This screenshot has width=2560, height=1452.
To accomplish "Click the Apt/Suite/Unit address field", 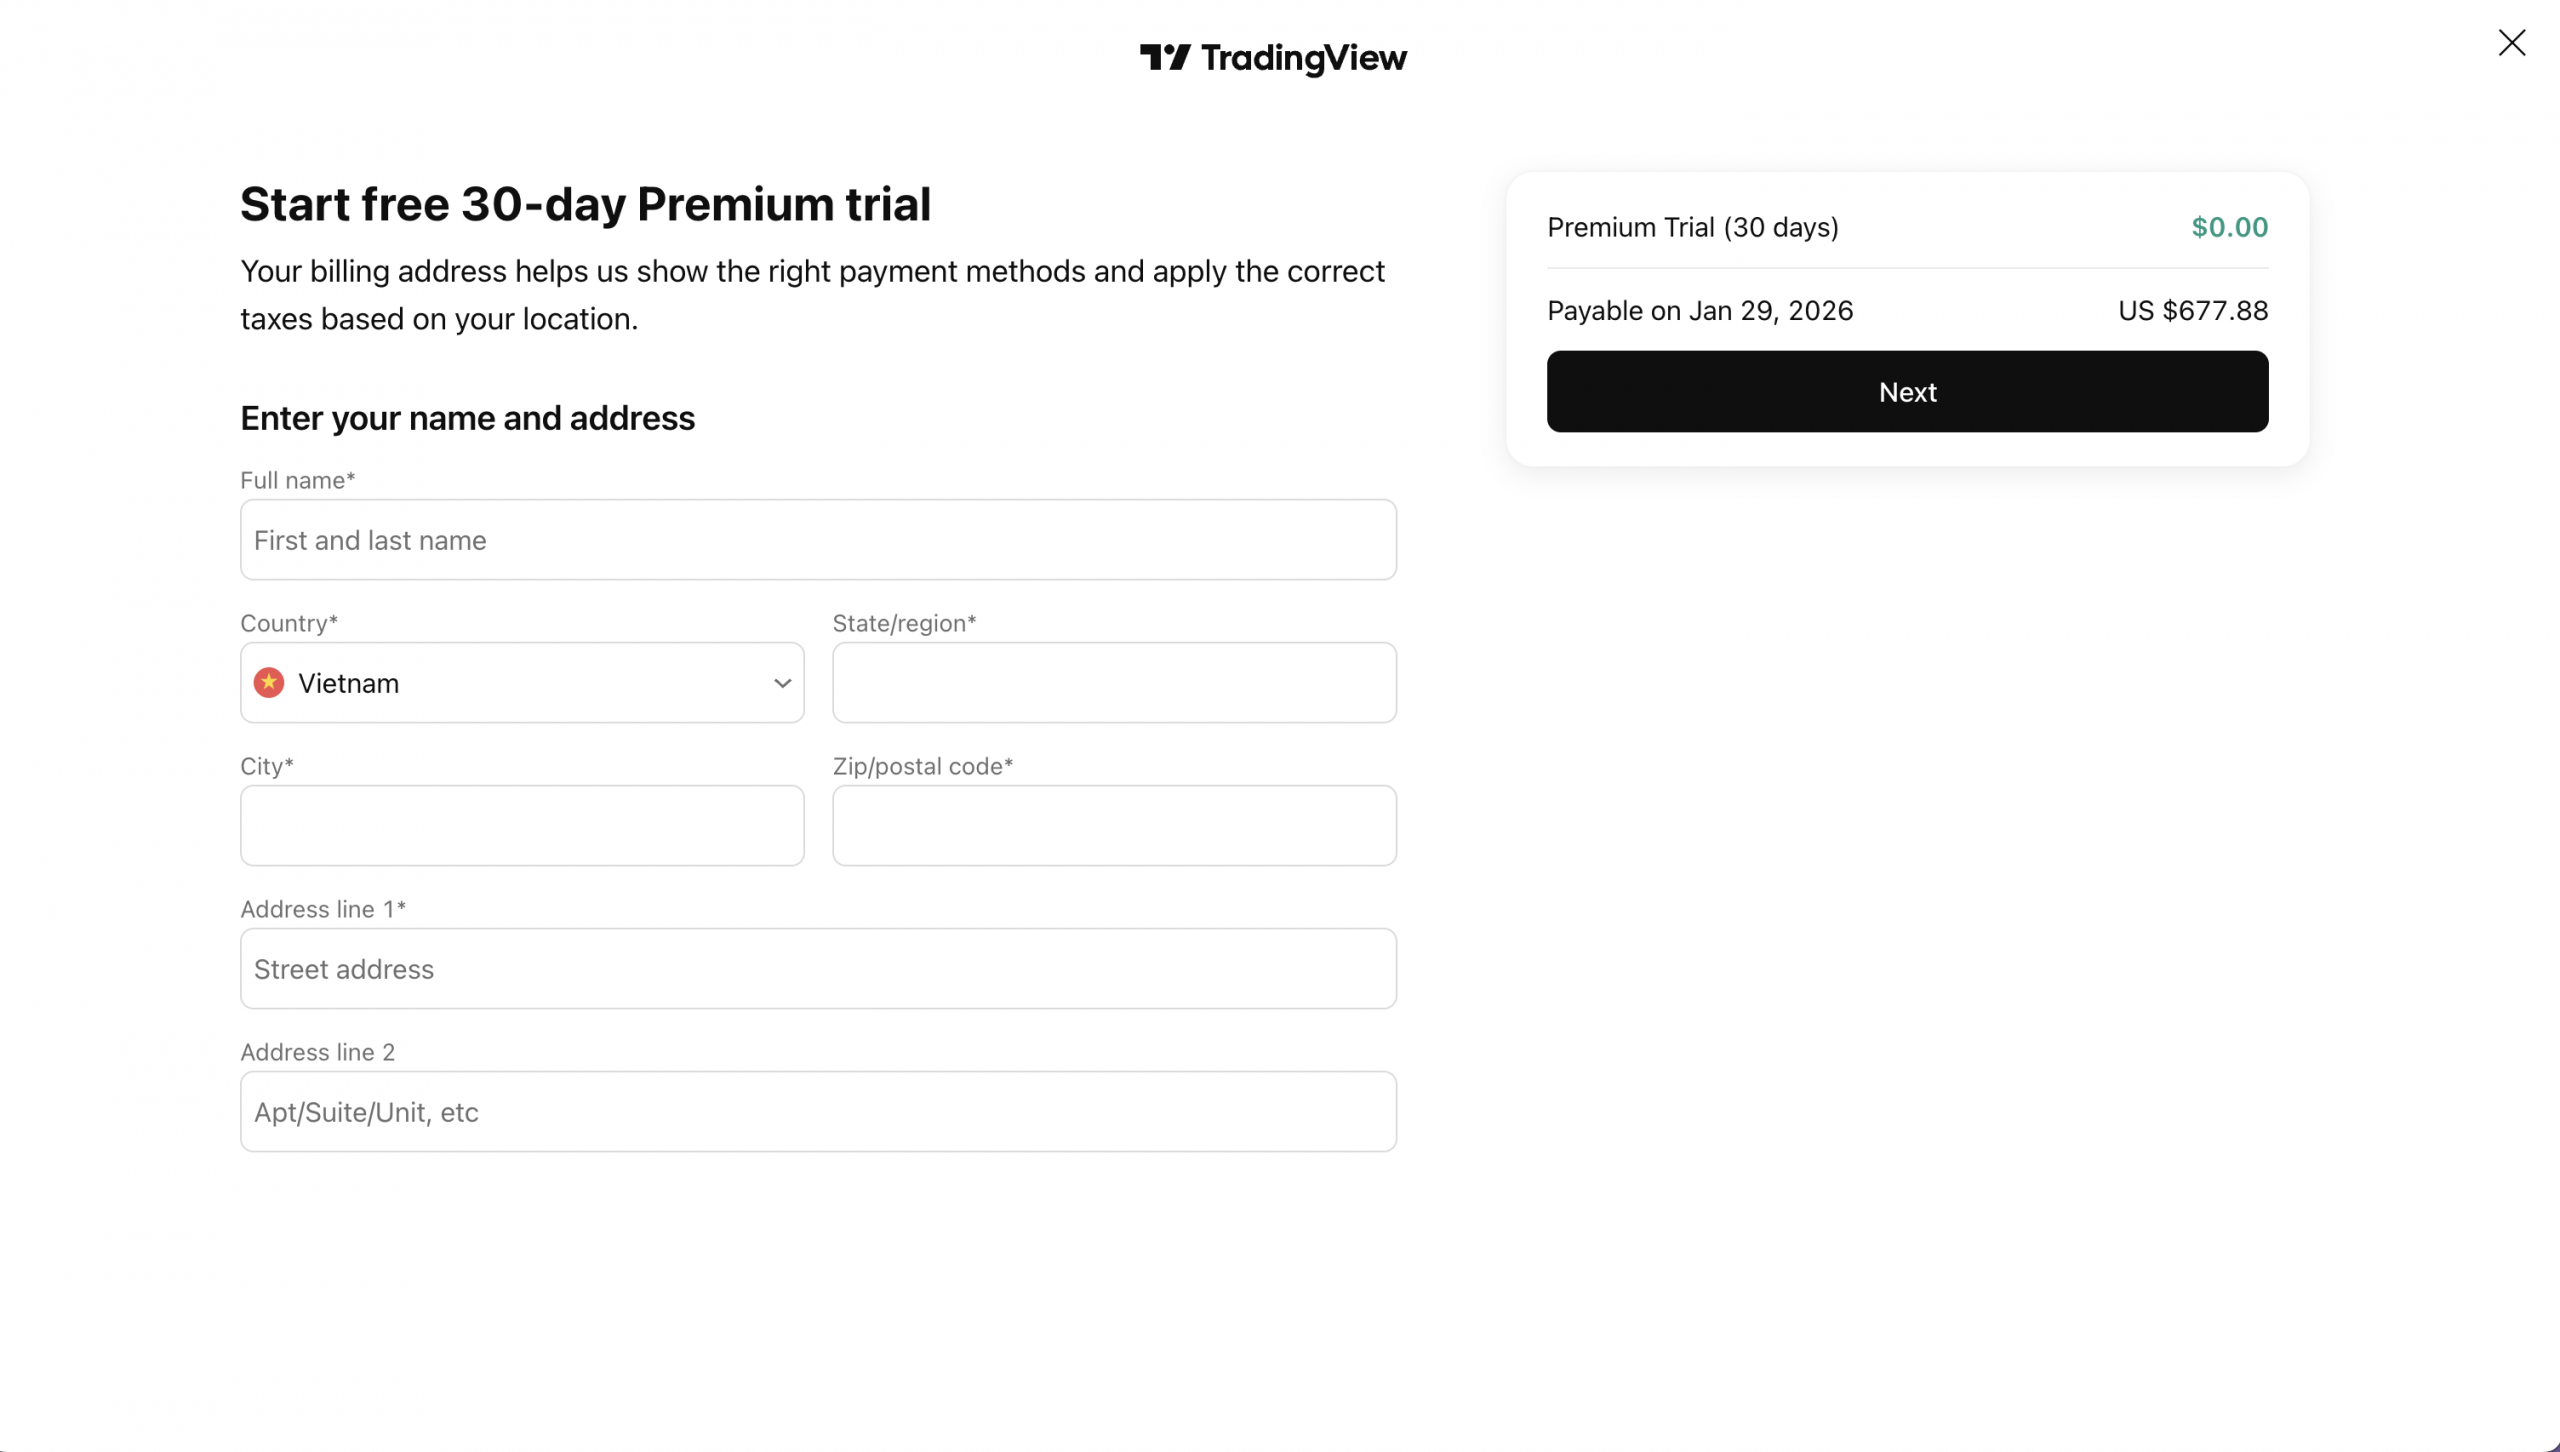I will pyautogui.click(x=817, y=1112).
